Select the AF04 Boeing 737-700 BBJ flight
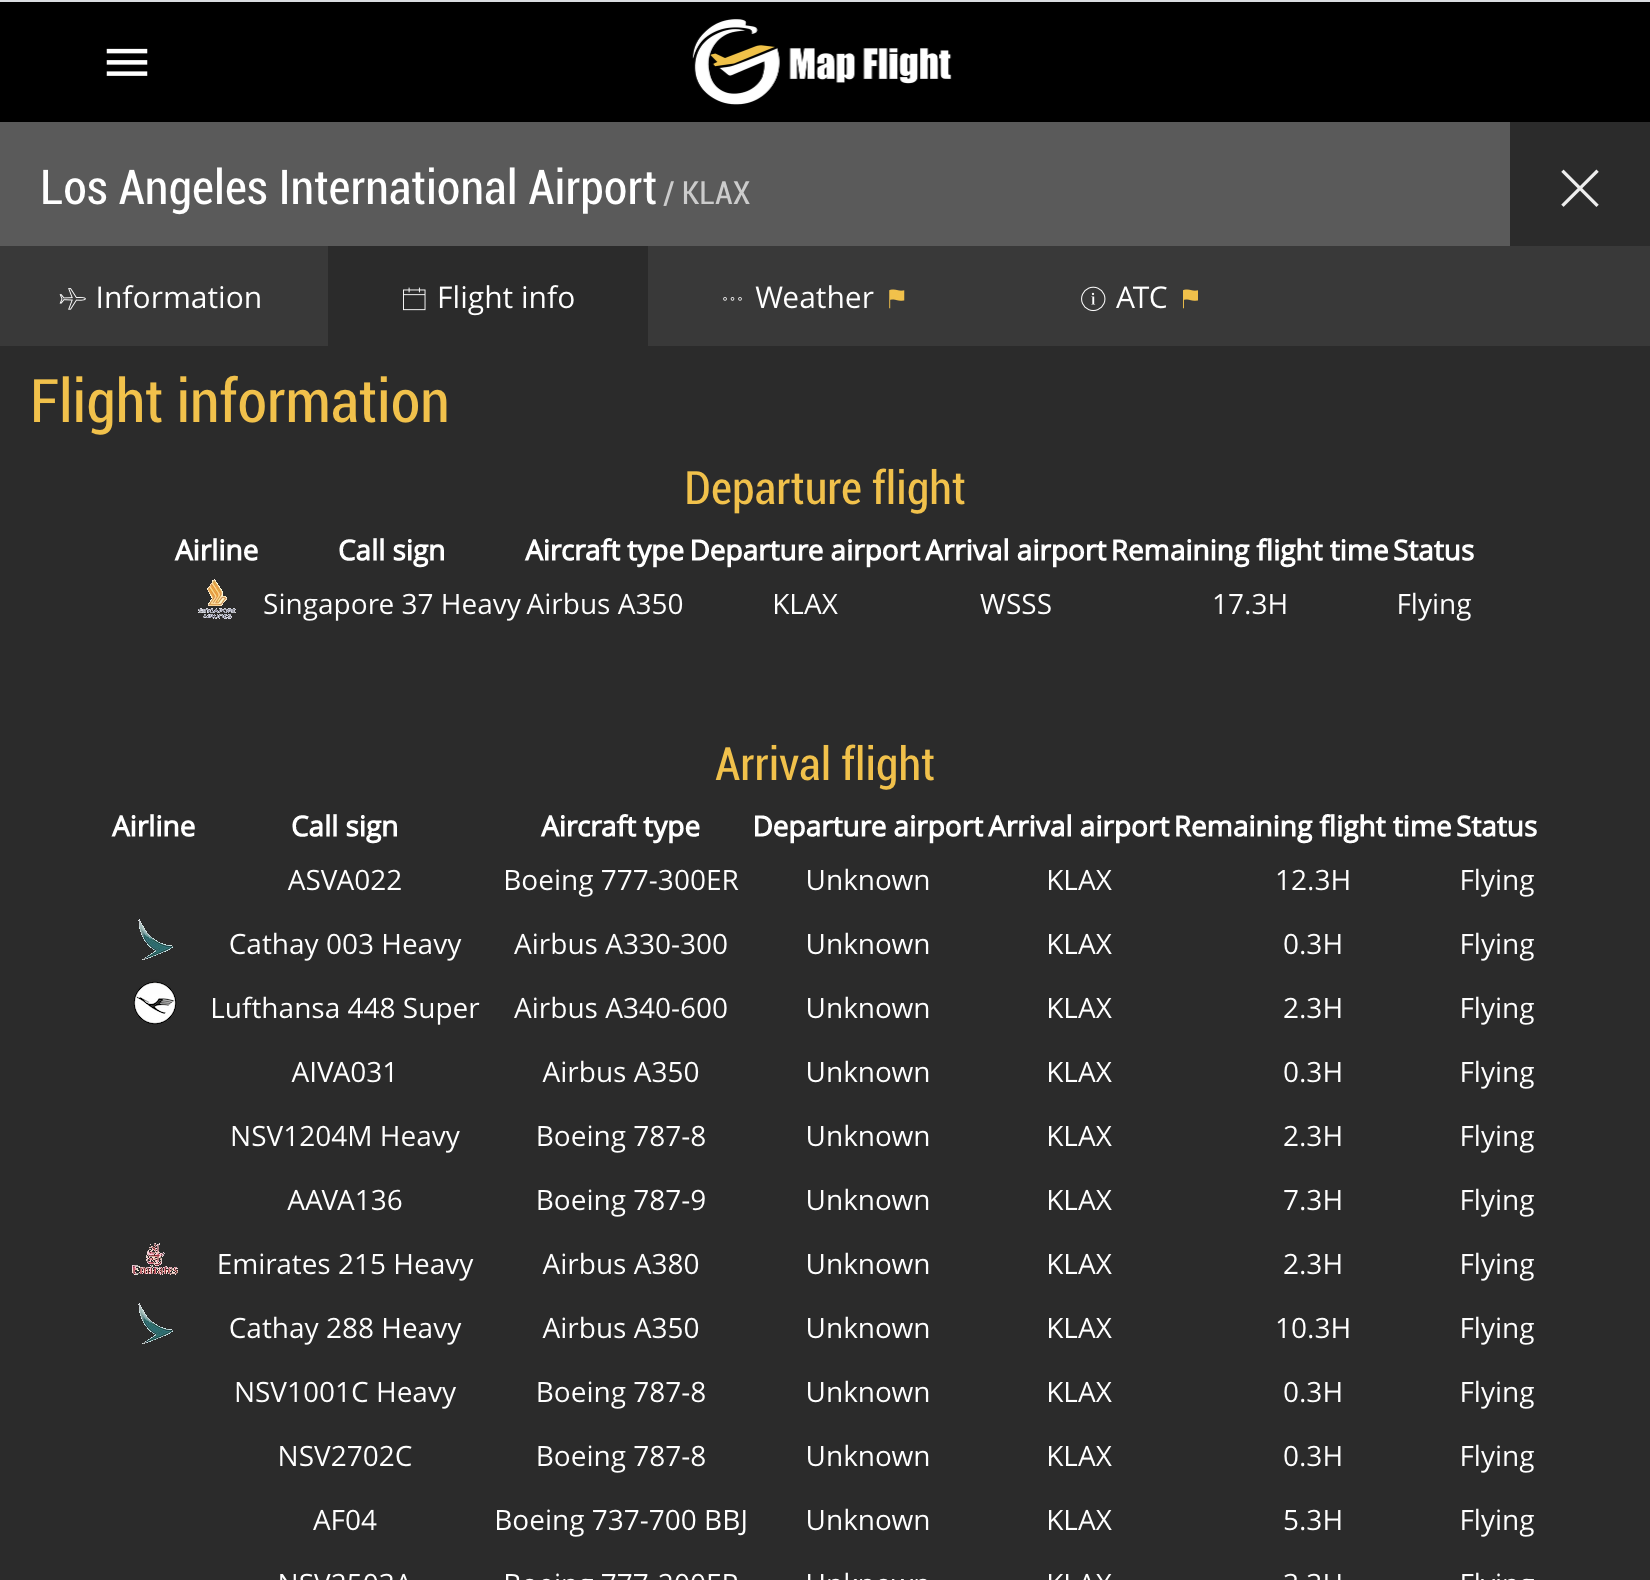This screenshot has width=1650, height=1580. click(345, 1520)
